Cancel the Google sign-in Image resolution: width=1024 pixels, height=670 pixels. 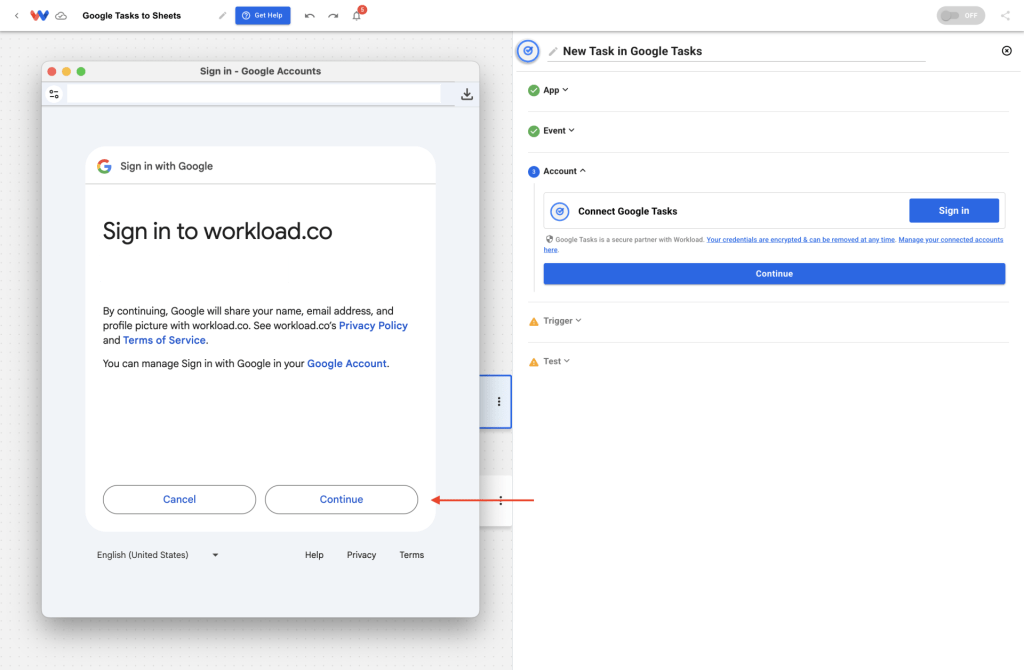pyautogui.click(x=179, y=500)
